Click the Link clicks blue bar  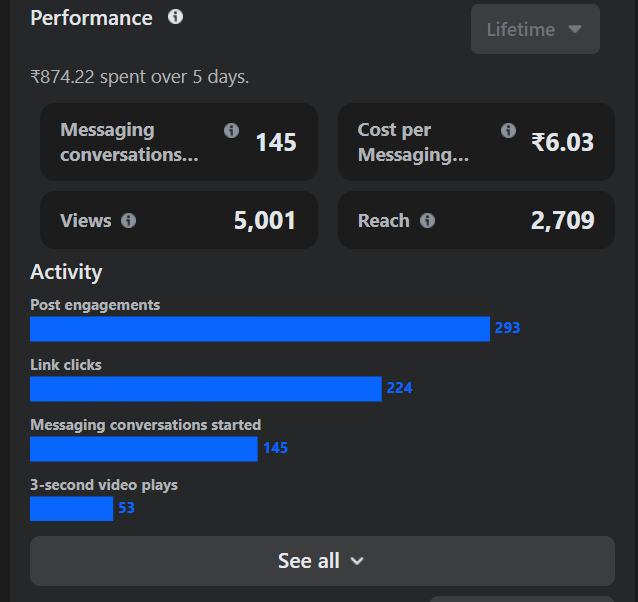pyautogui.click(x=205, y=389)
